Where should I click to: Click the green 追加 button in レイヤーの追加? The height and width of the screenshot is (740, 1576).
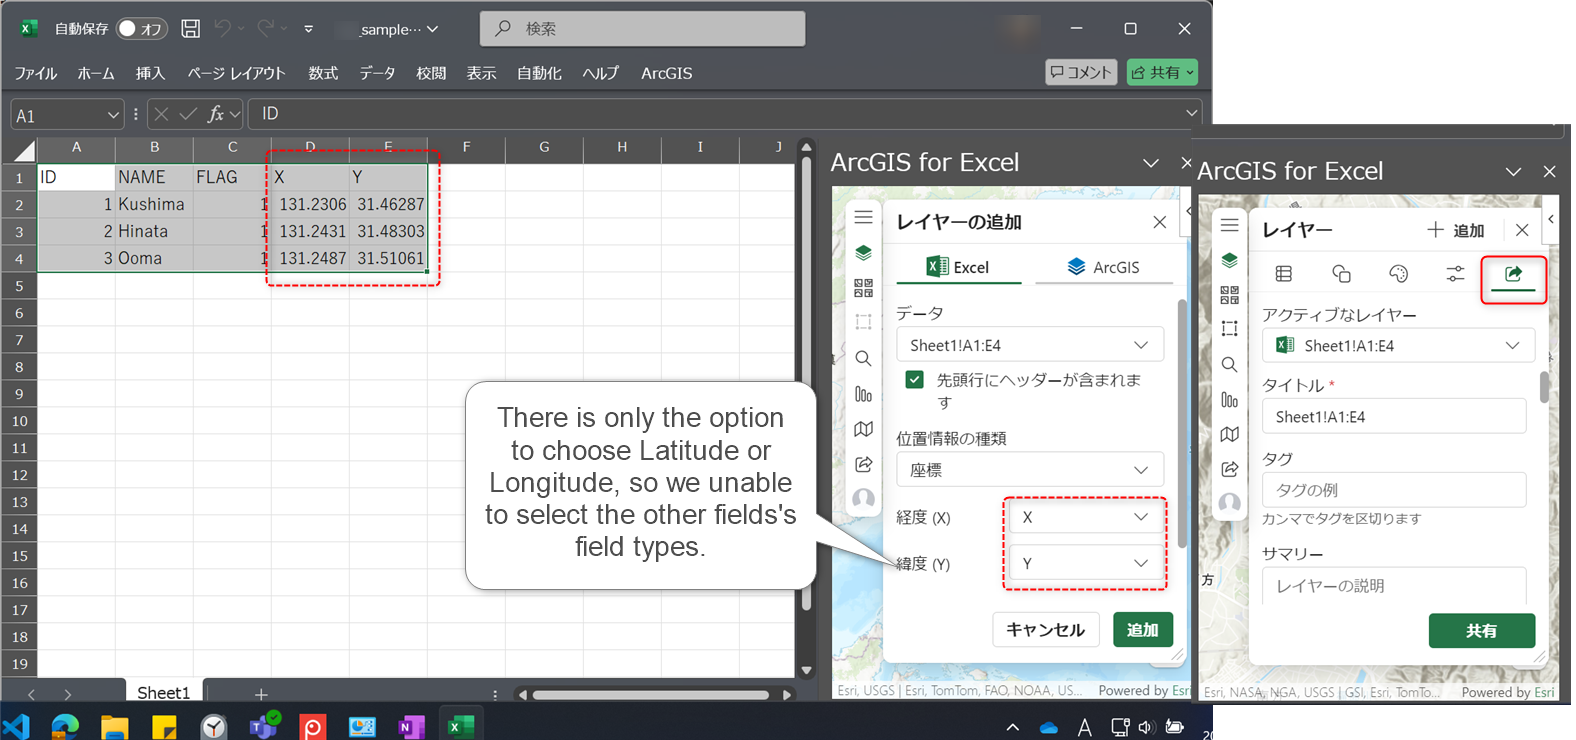pos(1143,630)
